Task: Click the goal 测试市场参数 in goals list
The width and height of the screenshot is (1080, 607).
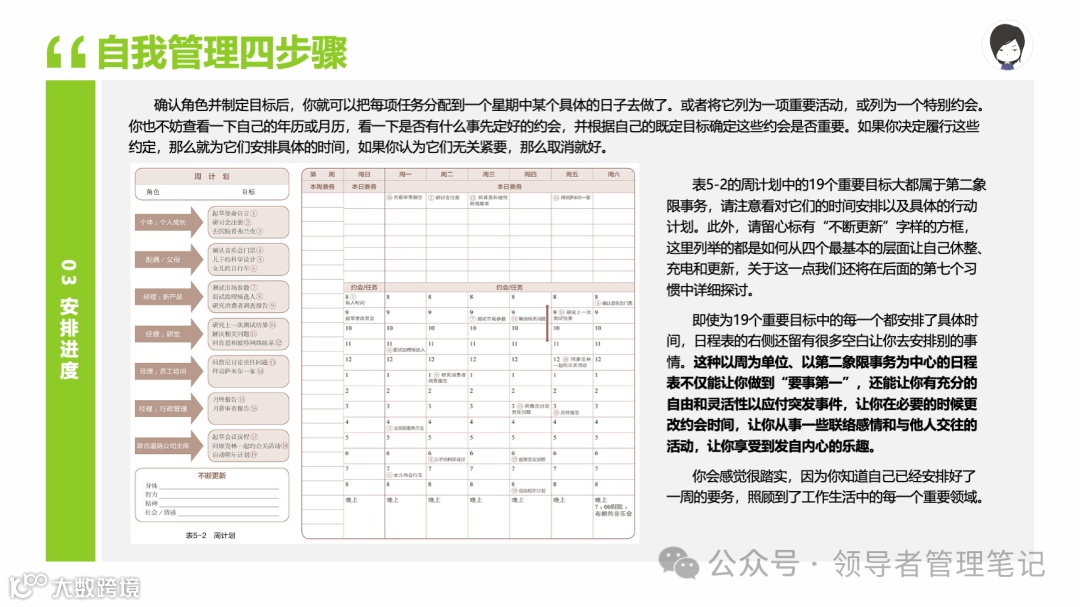Action: 235,287
